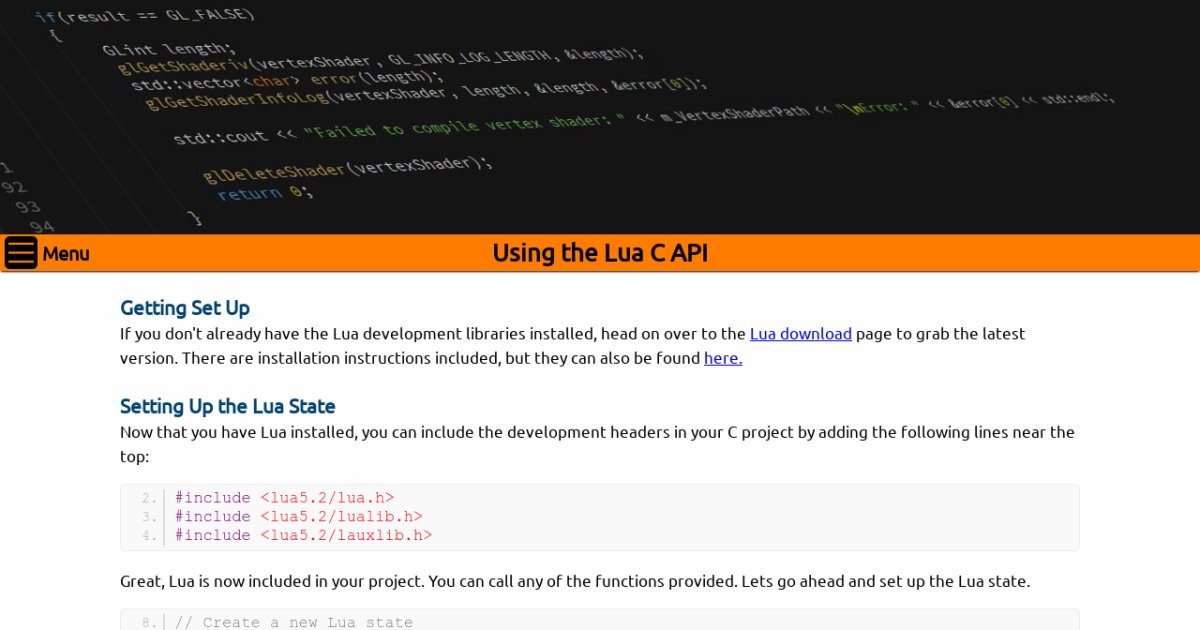Click the lualib.h include code line
This screenshot has width=1200, height=630.
[298, 516]
